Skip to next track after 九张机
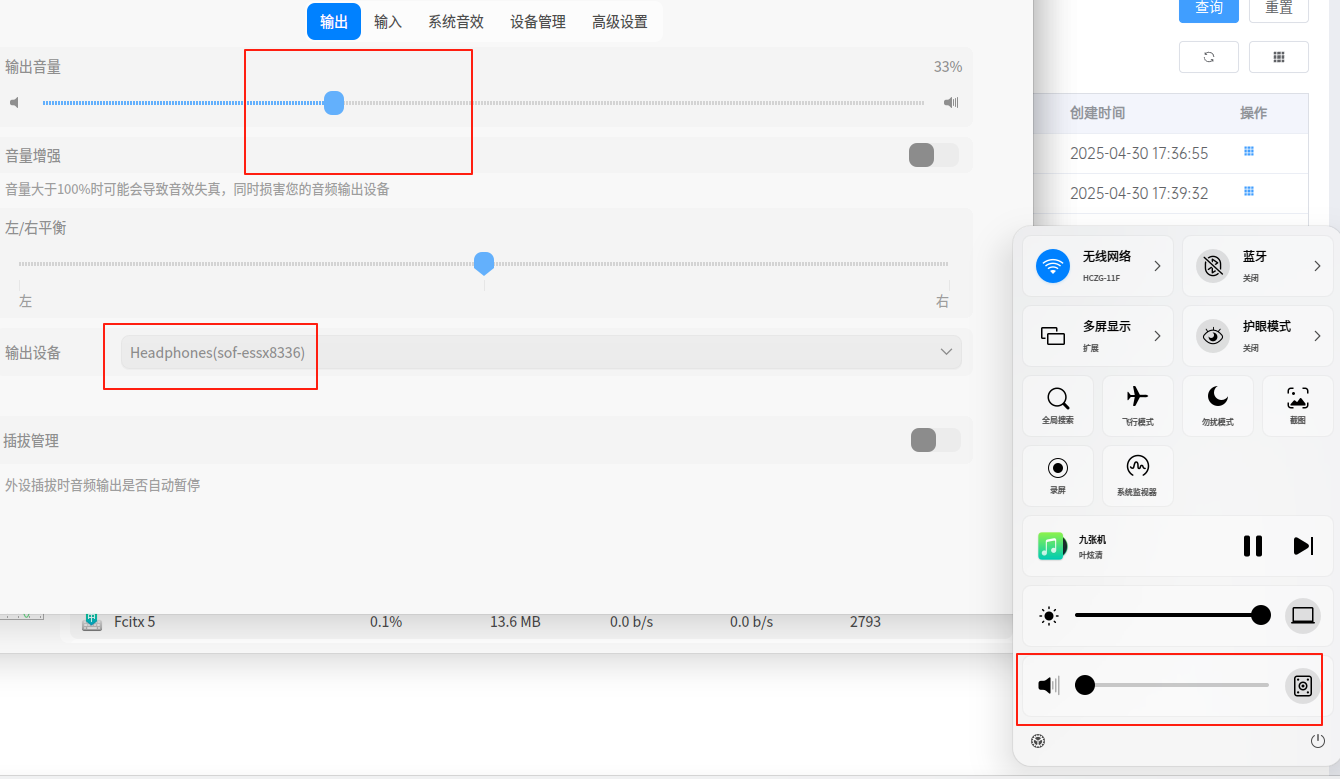Viewport: 1340px width, 779px height. [x=1303, y=546]
